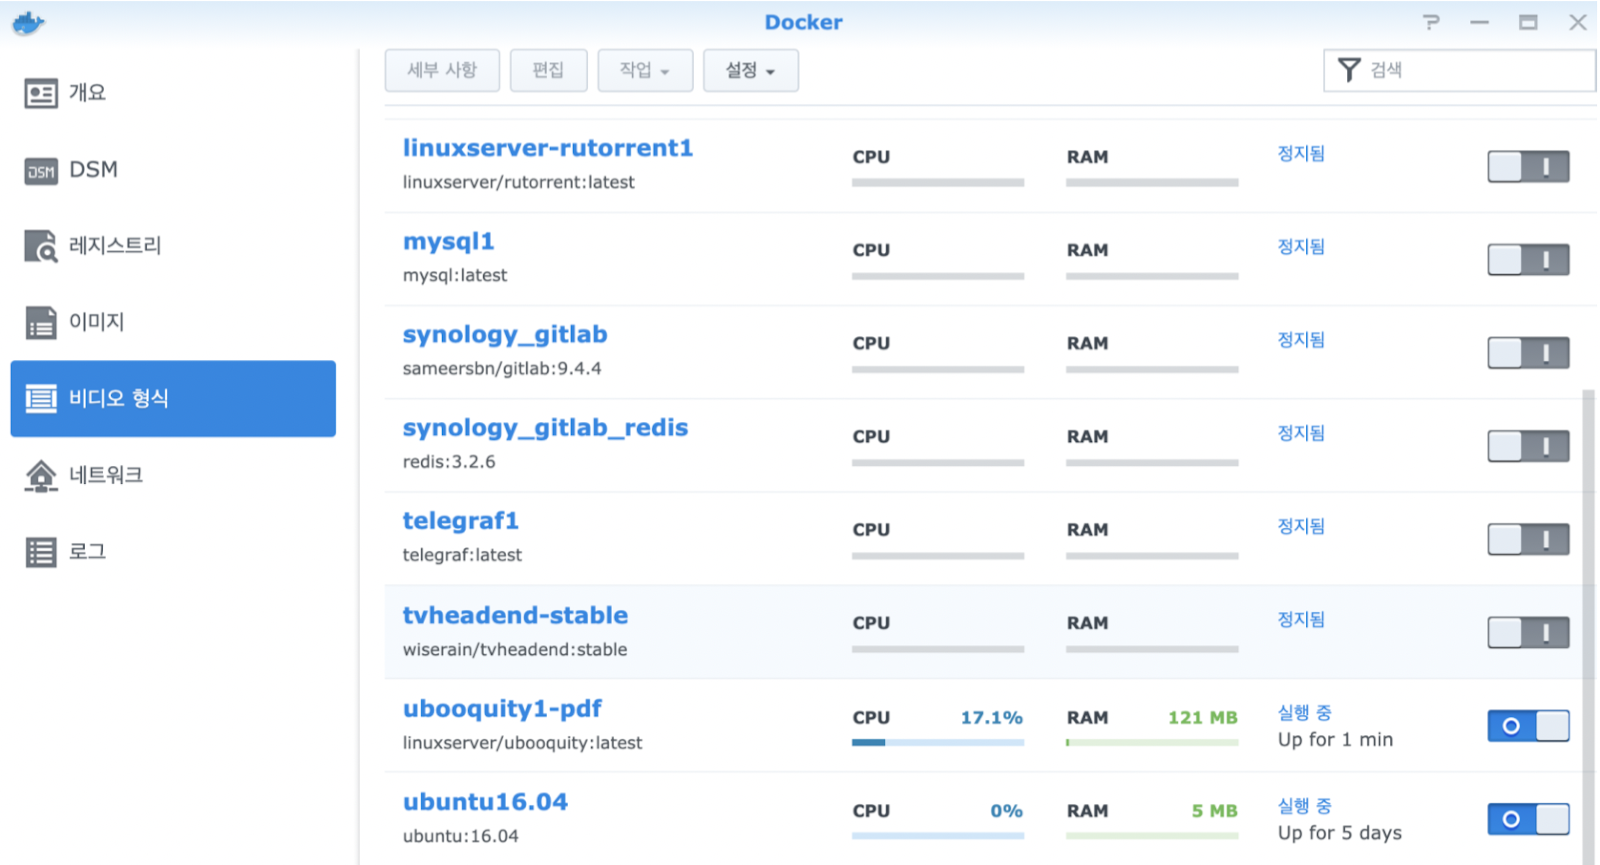Open help with the question mark icon
Image resolution: width=1600 pixels, height=865 pixels.
tap(1432, 22)
